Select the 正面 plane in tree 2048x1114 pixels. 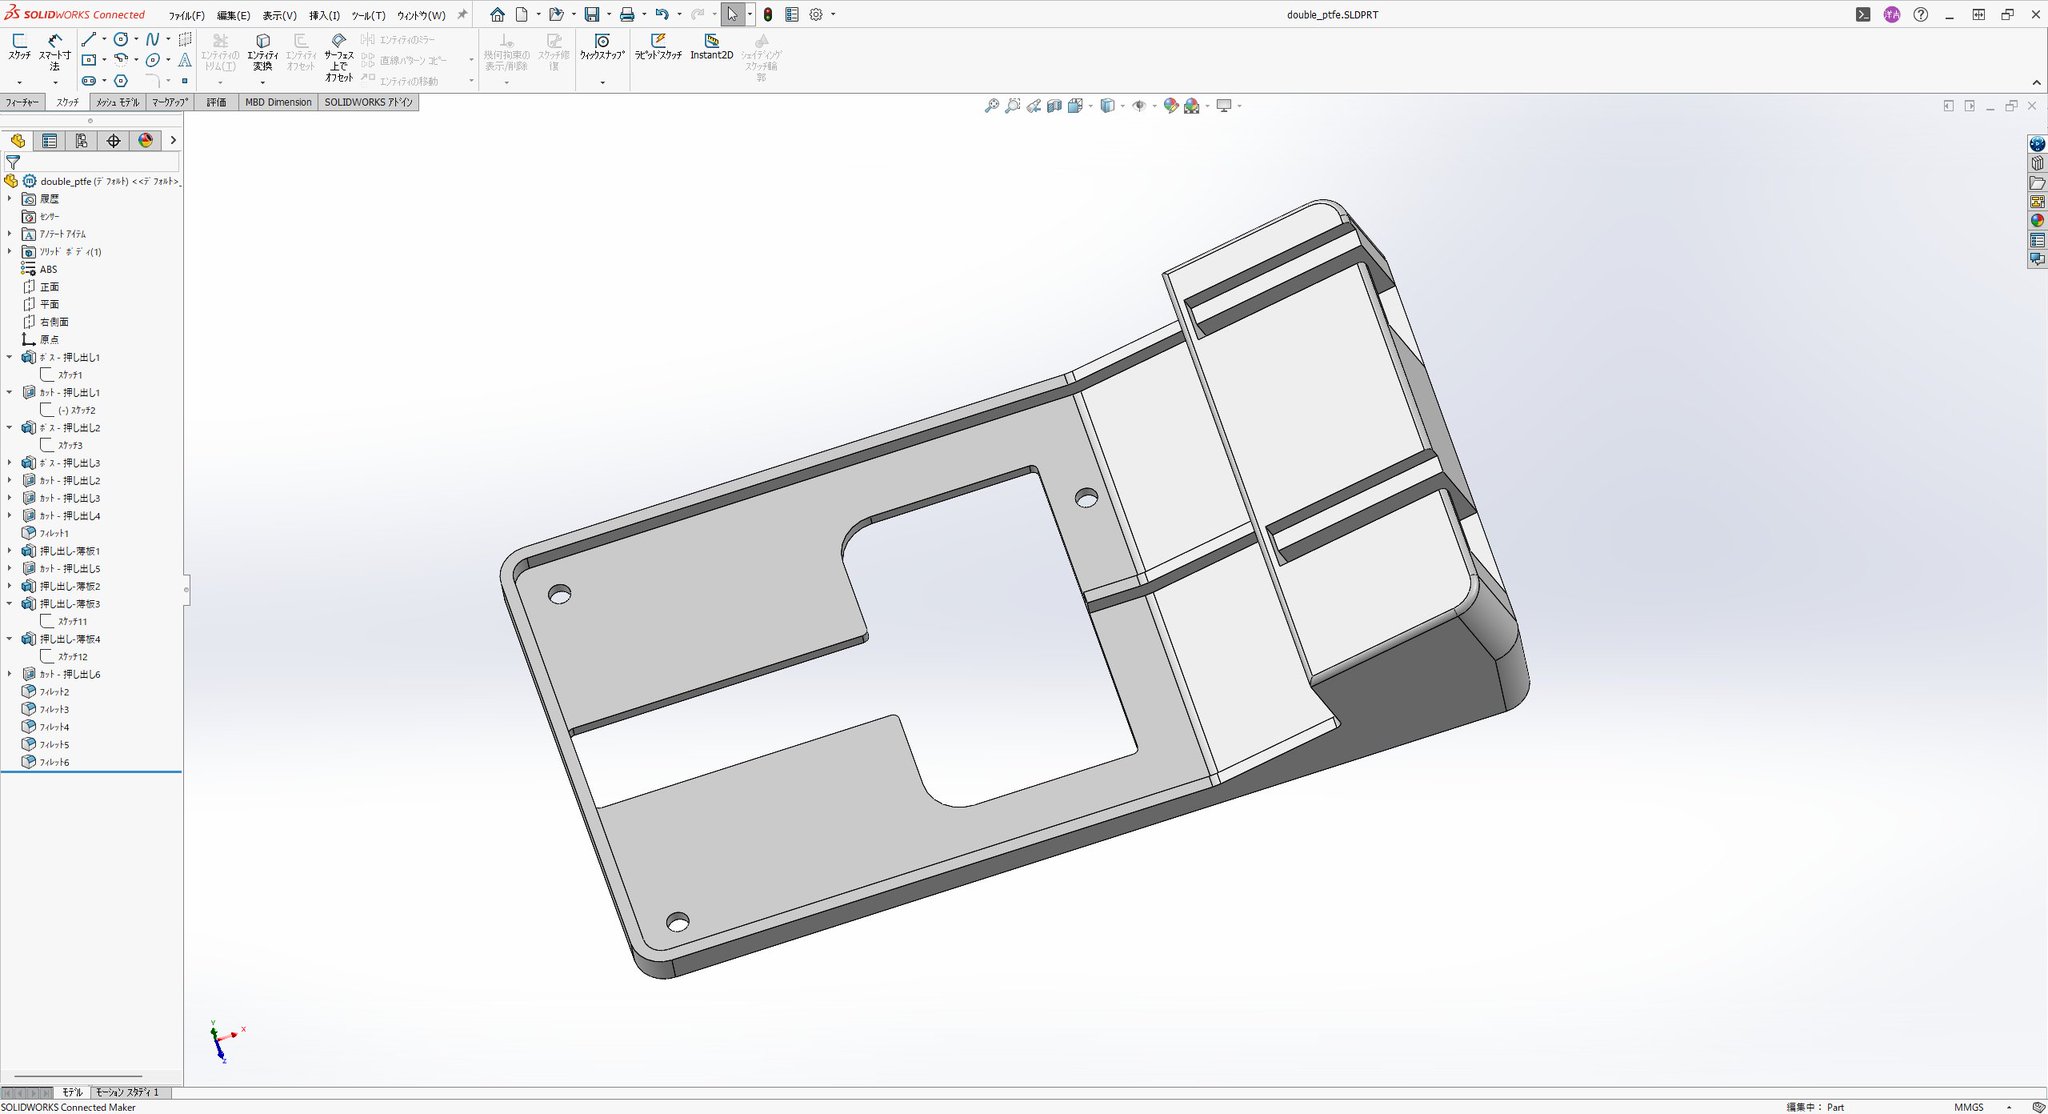click(49, 287)
